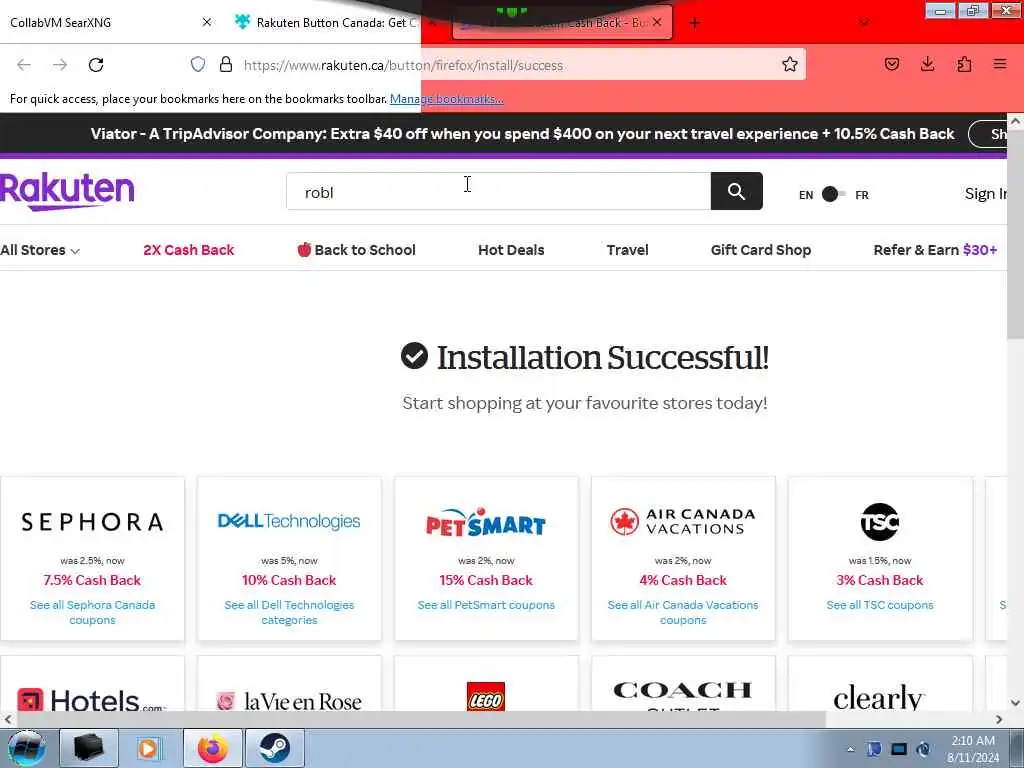1024x768 pixels.
Task: Open the Back to School section
Action: pos(357,250)
